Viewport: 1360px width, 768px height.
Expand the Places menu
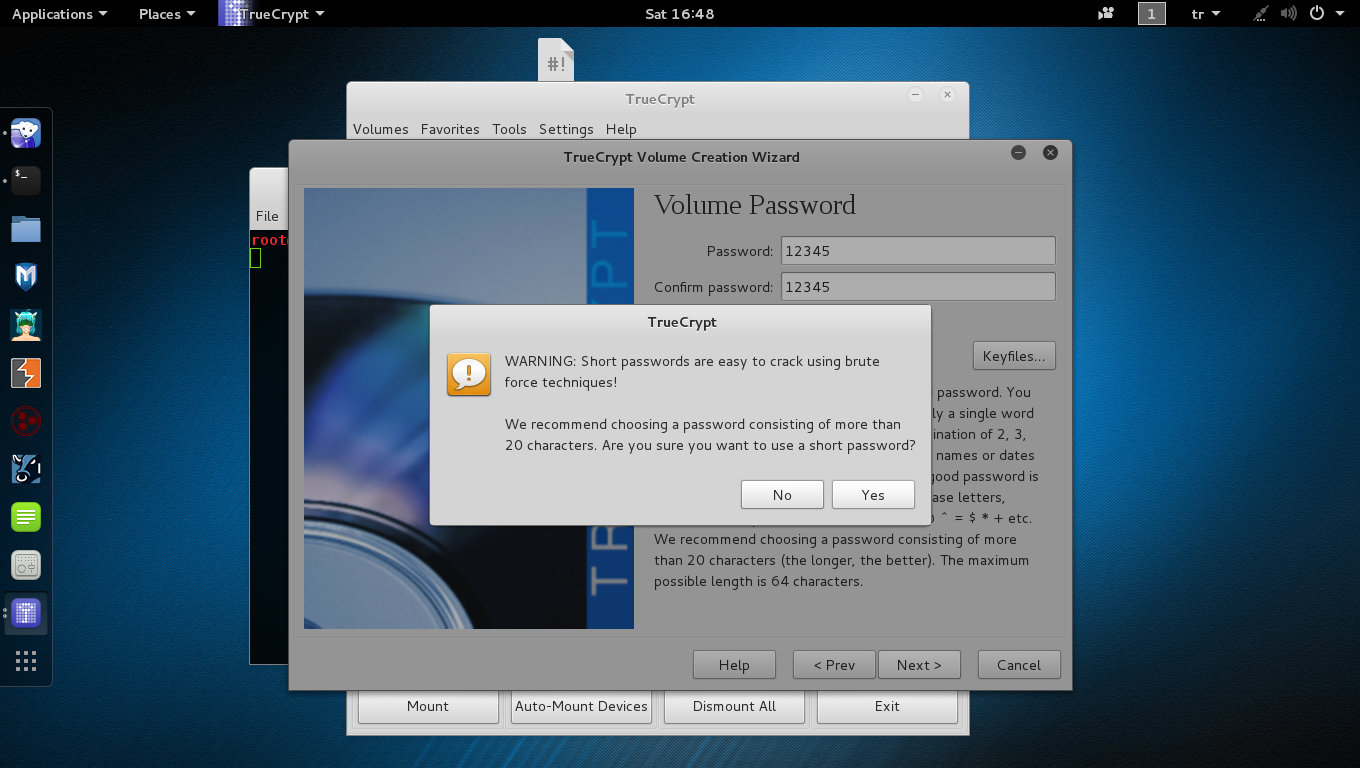(x=166, y=14)
